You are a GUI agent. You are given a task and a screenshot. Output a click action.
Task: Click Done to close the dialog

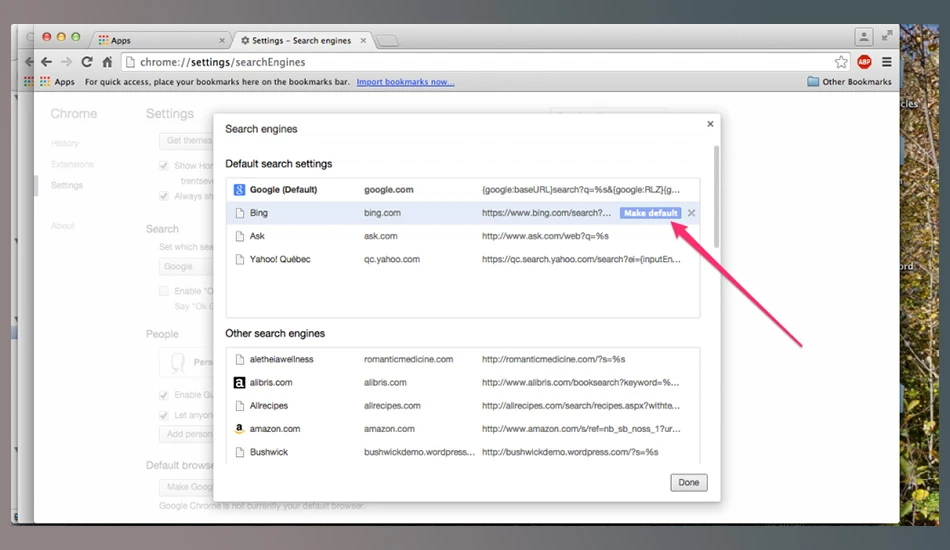tap(688, 482)
